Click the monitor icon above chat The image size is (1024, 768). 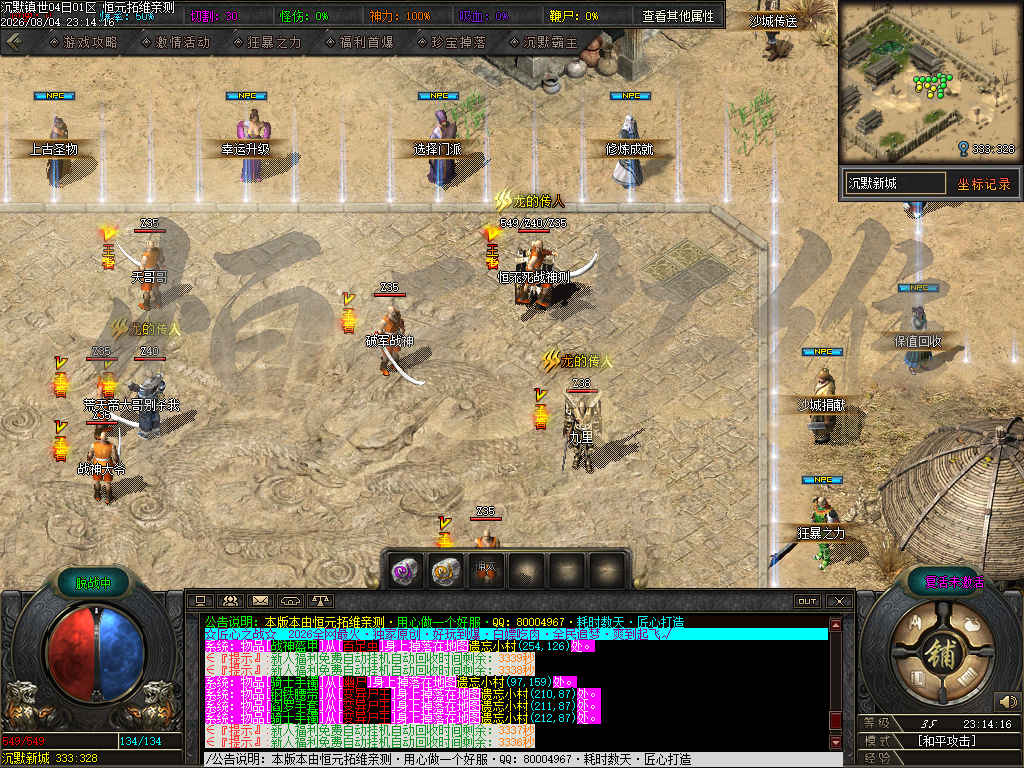tap(200, 600)
